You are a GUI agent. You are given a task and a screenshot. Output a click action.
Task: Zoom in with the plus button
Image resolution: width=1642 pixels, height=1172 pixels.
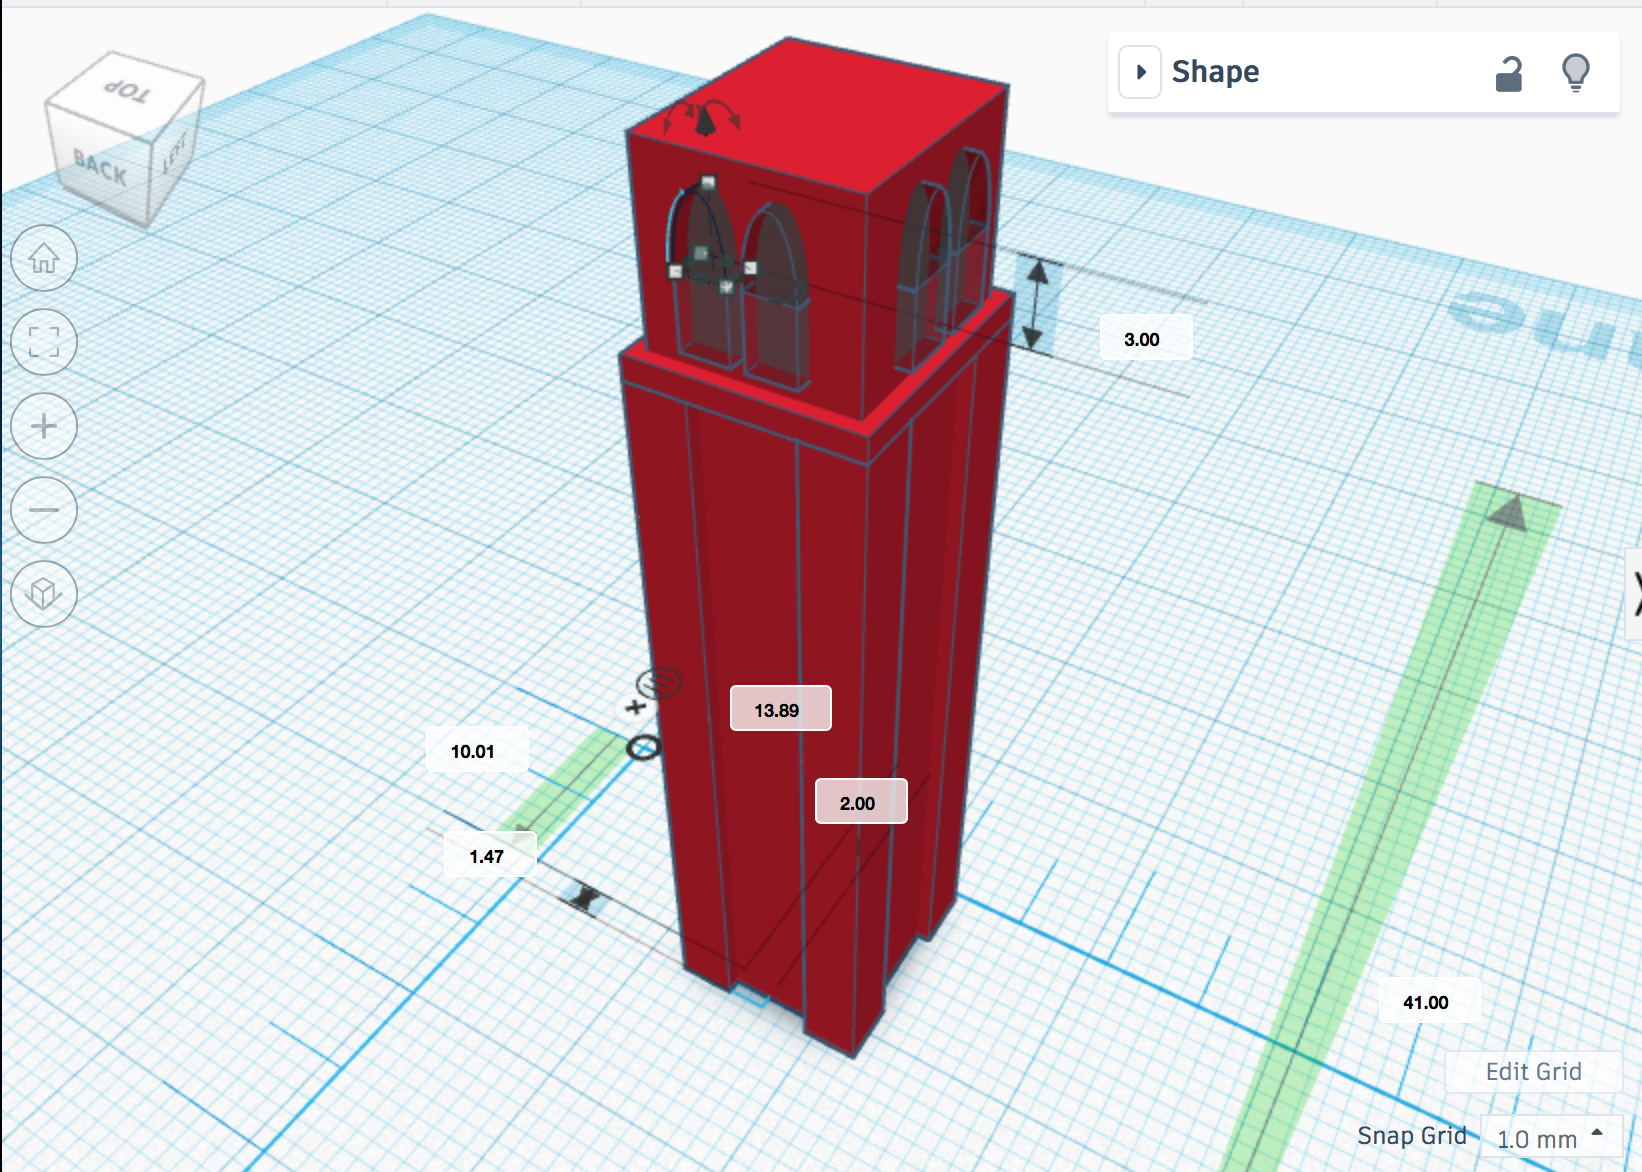(44, 426)
